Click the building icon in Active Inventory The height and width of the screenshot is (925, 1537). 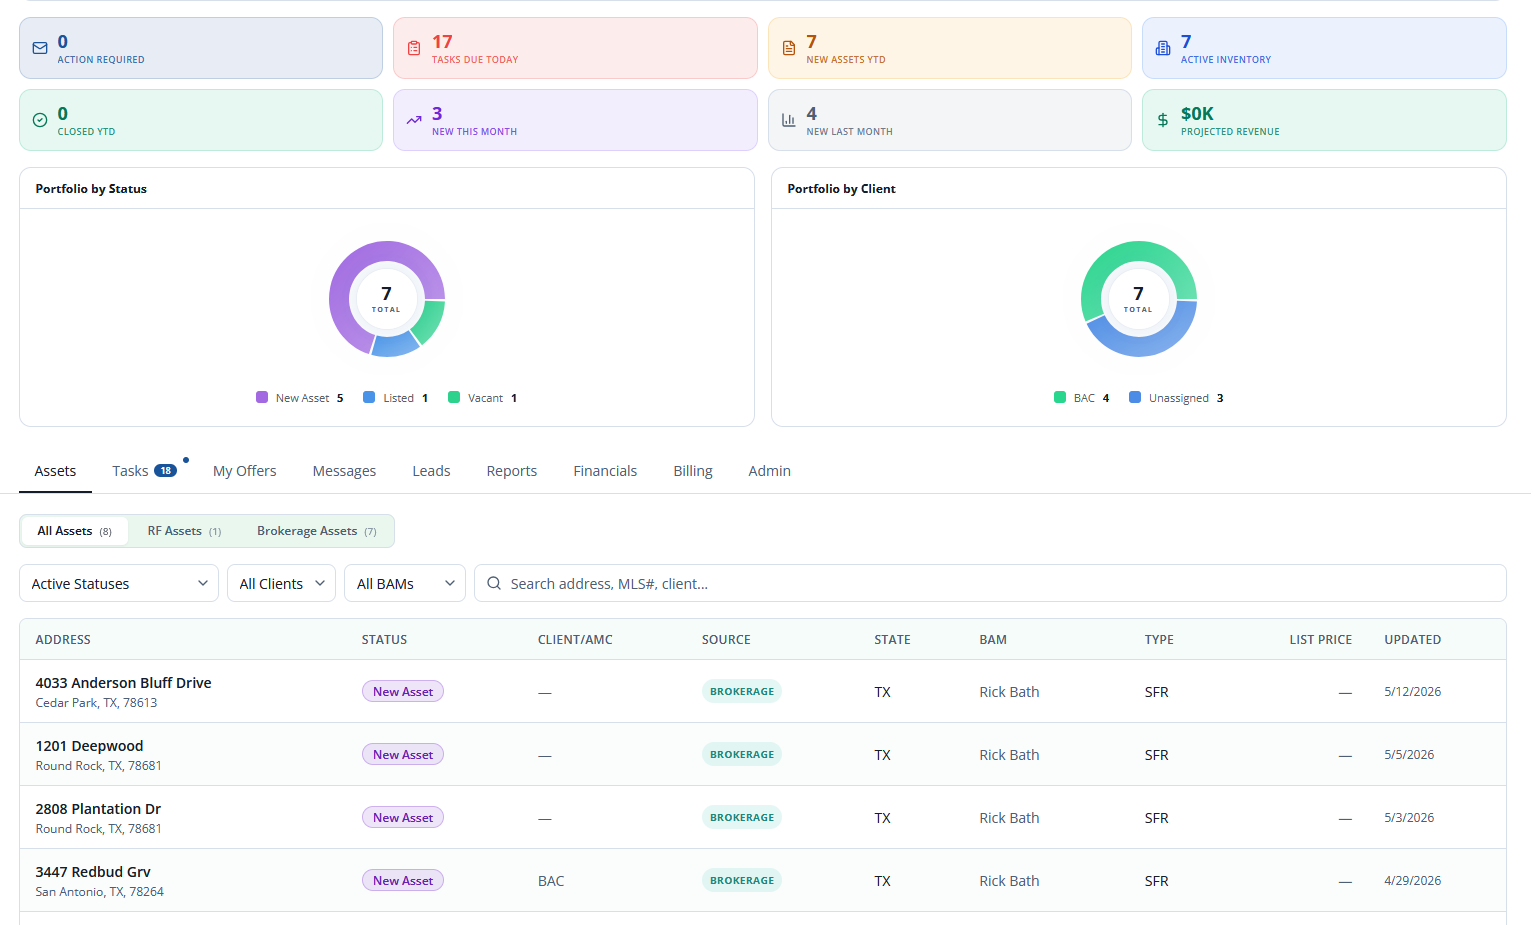tap(1163, 48)
